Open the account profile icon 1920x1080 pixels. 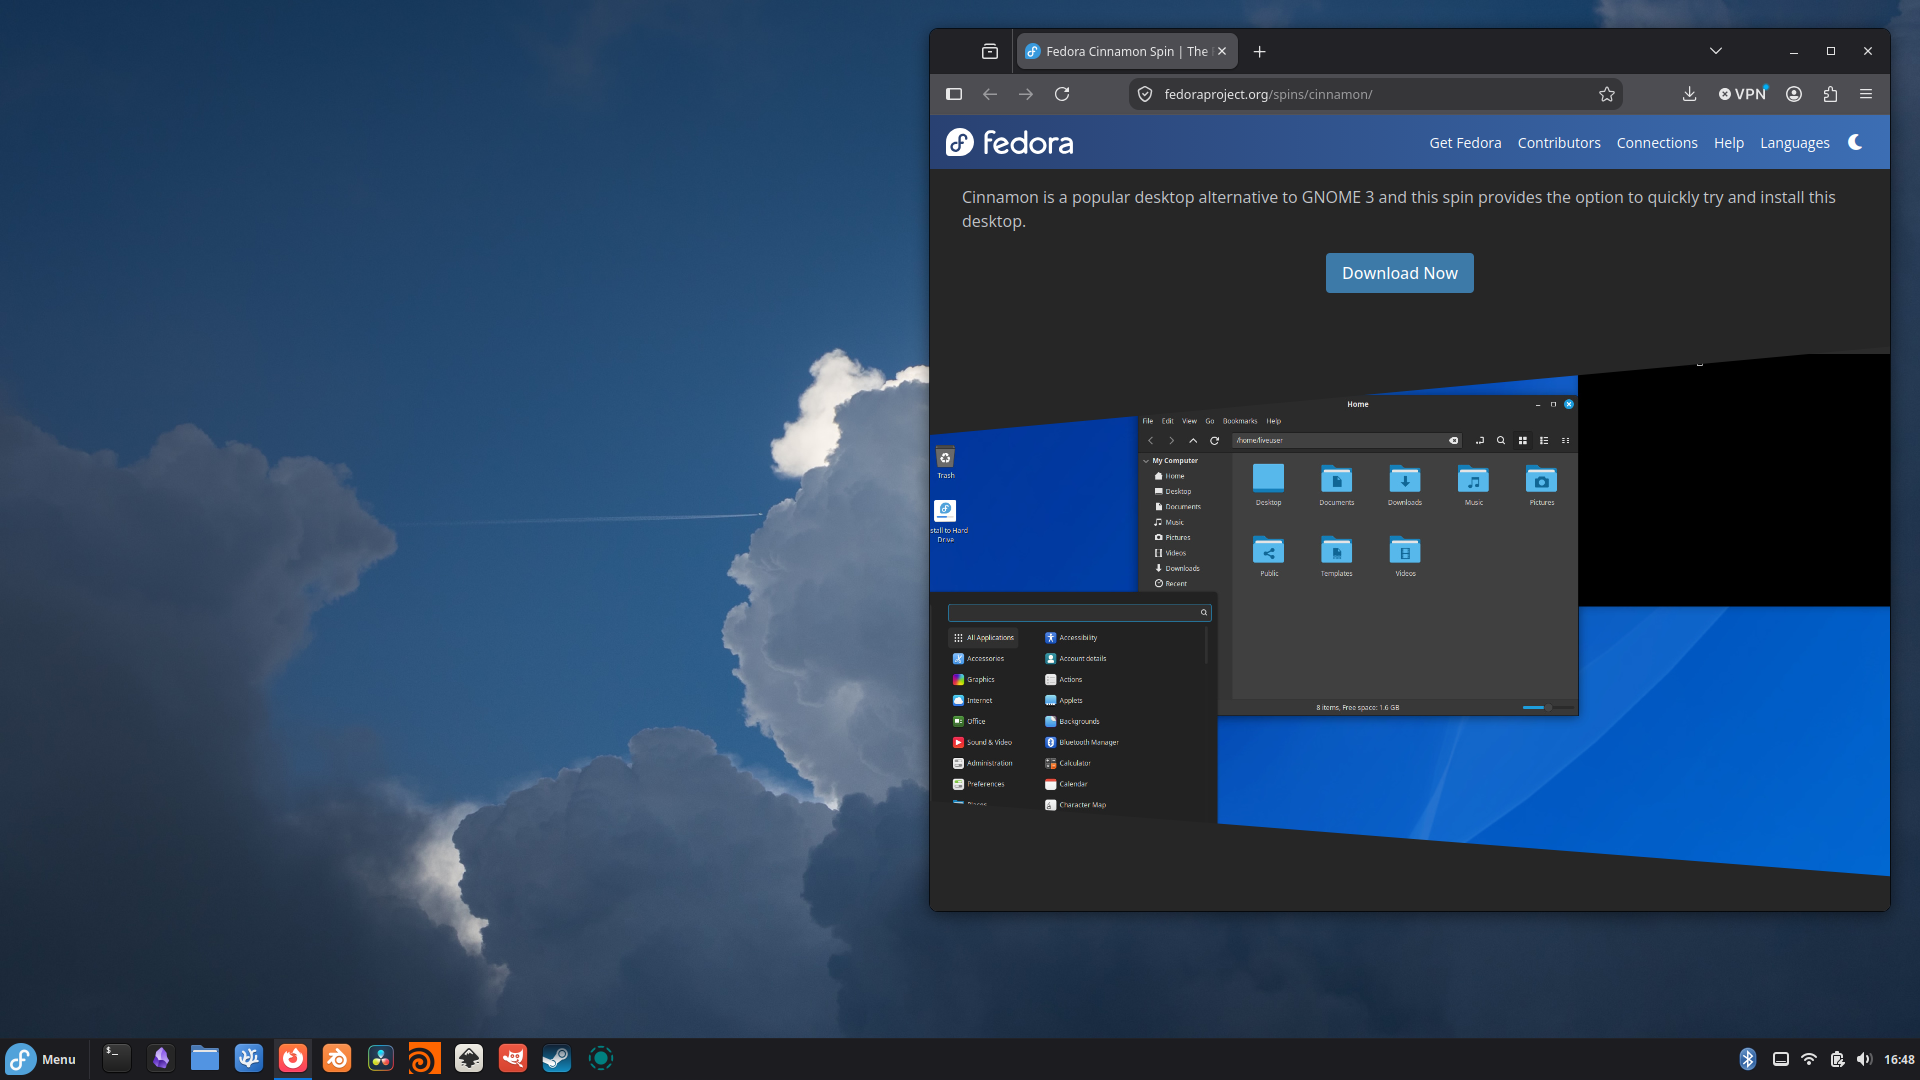[1794, 94]
